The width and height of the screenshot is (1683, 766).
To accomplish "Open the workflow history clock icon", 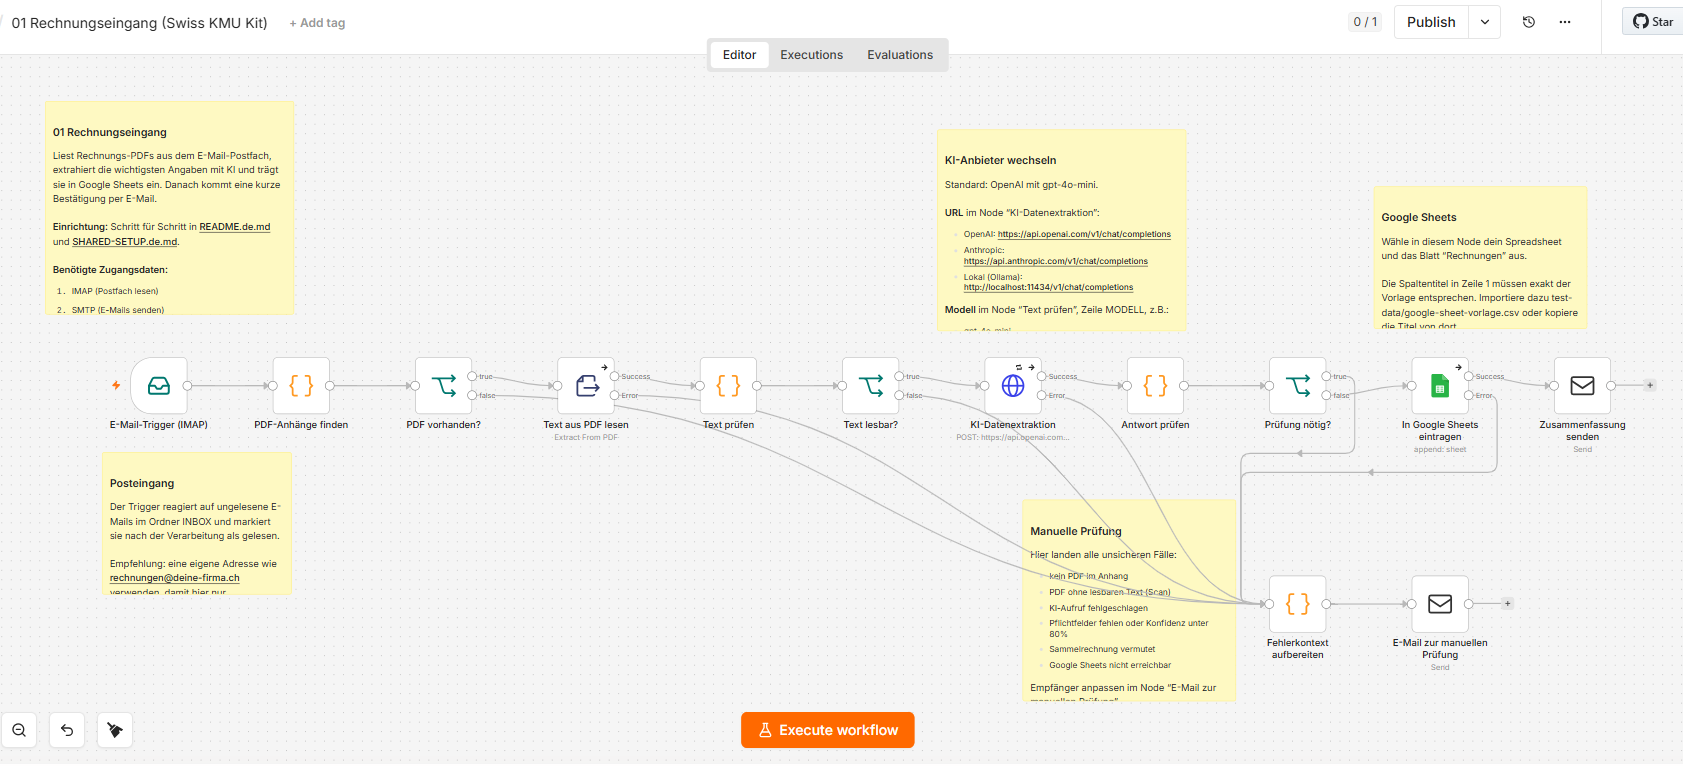I will [1529, 22].
